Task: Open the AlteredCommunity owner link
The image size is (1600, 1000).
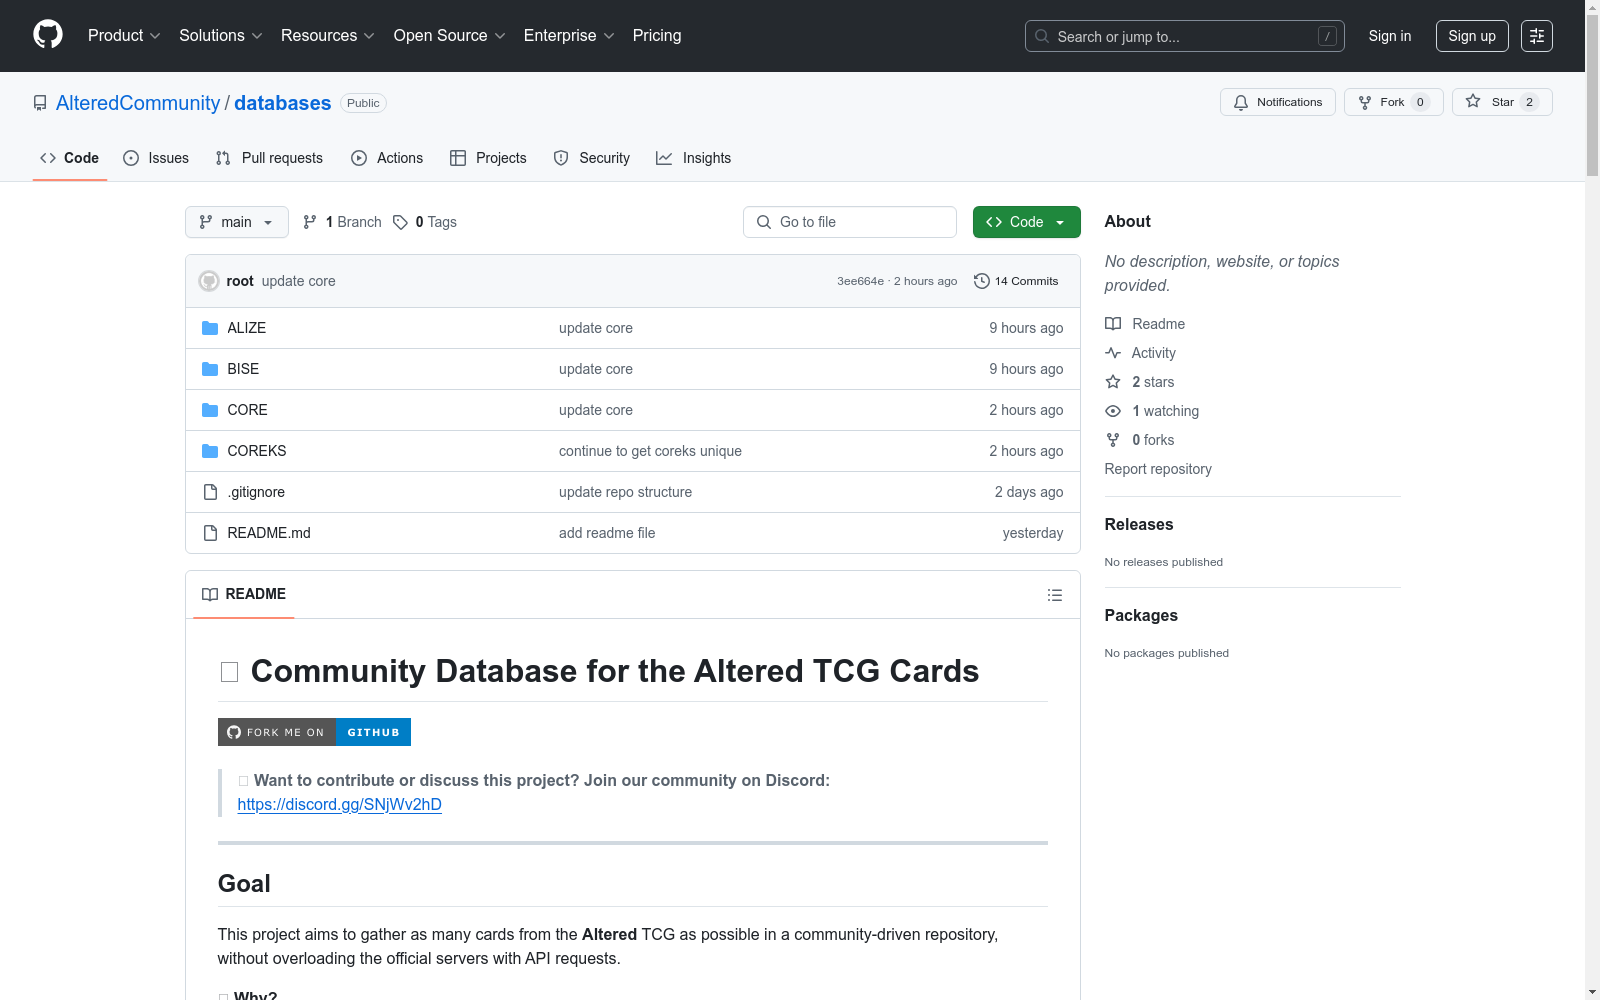Action: tap(138, 103)
